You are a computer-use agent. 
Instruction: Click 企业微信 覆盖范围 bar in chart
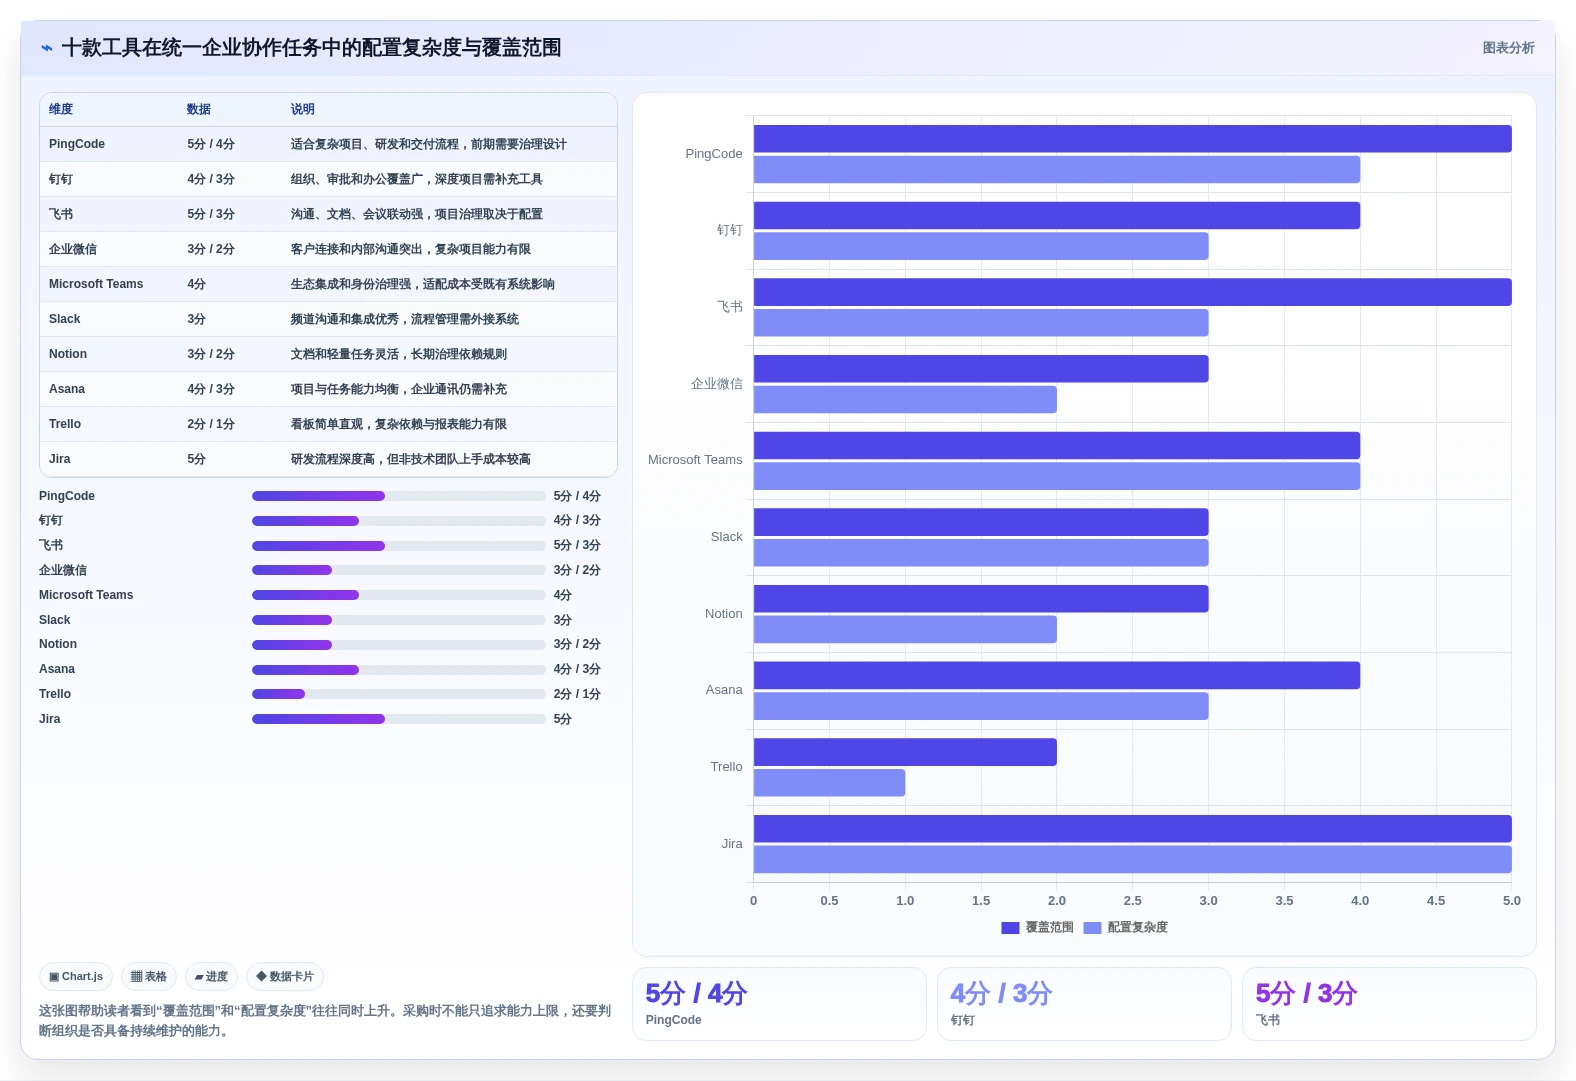click(981, 369)
